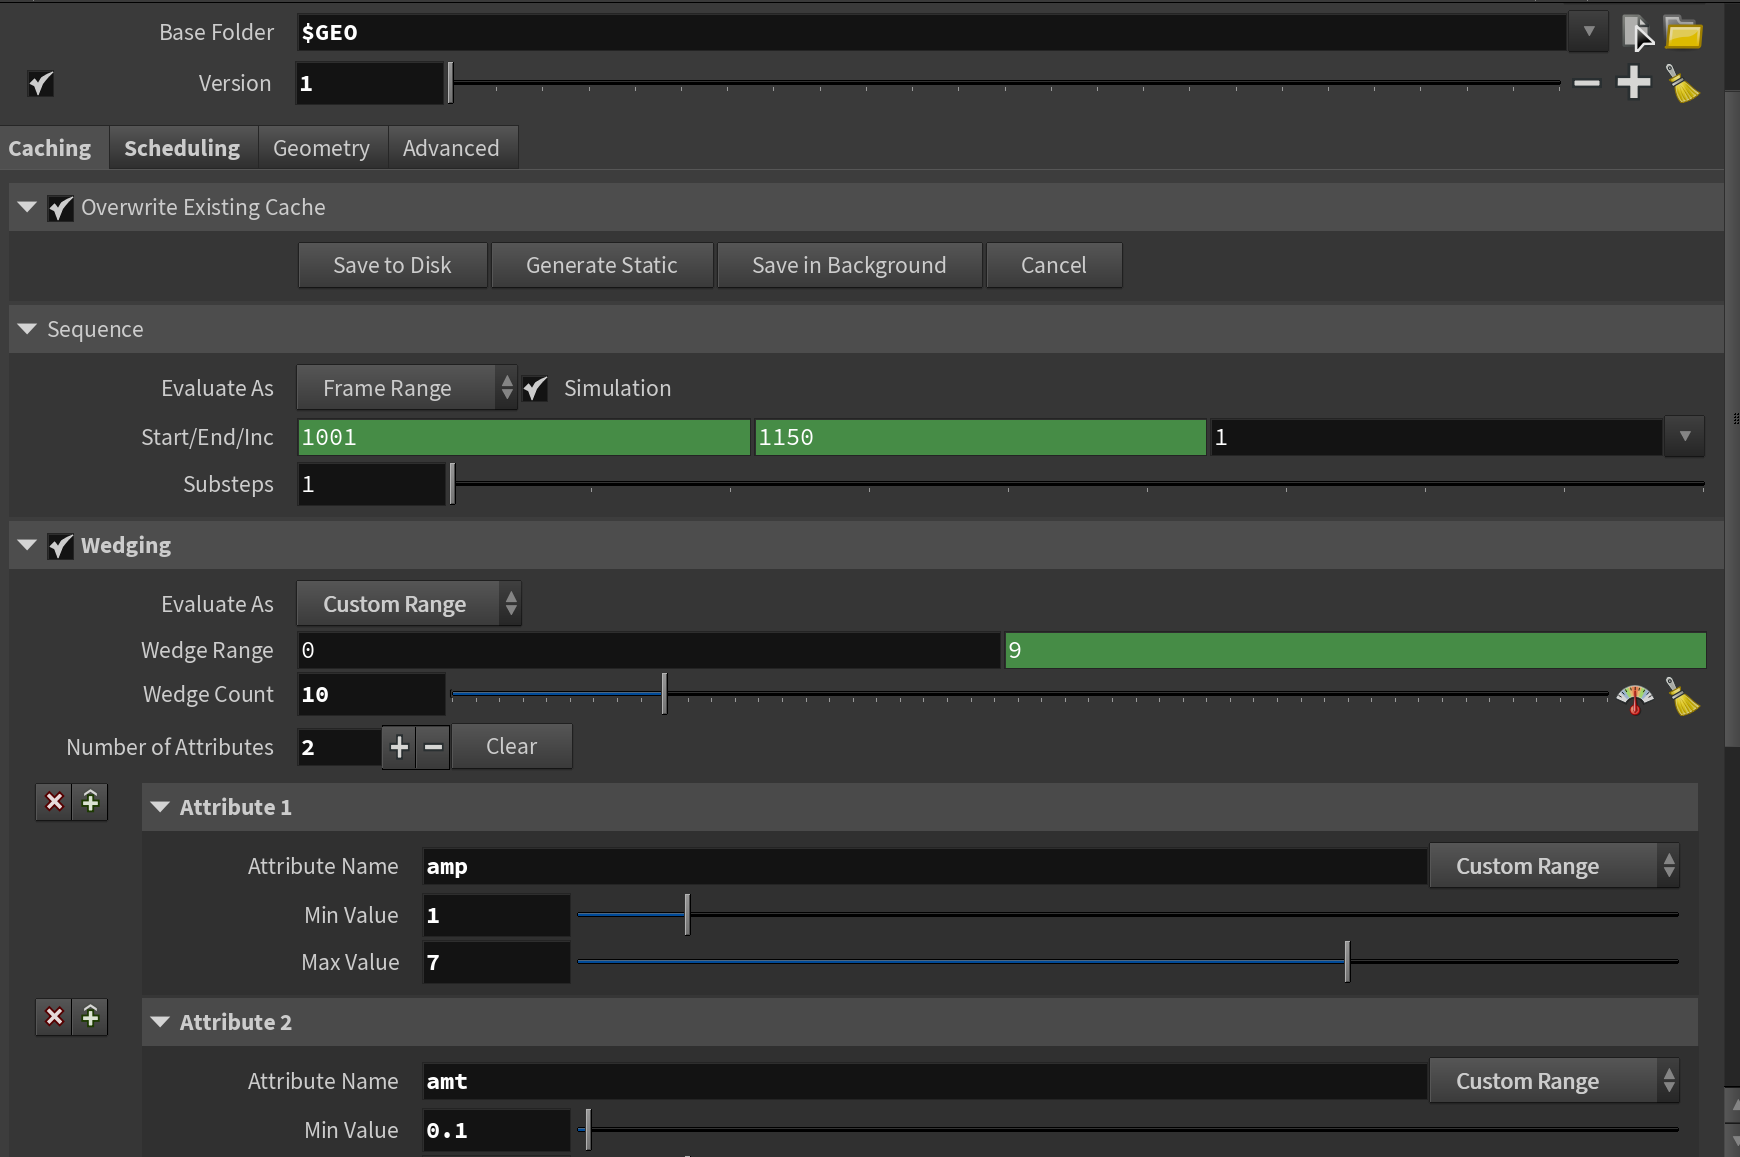The image size is (1740, 1157).
Task: Click the Save in Background button
Action: (849, 265)
